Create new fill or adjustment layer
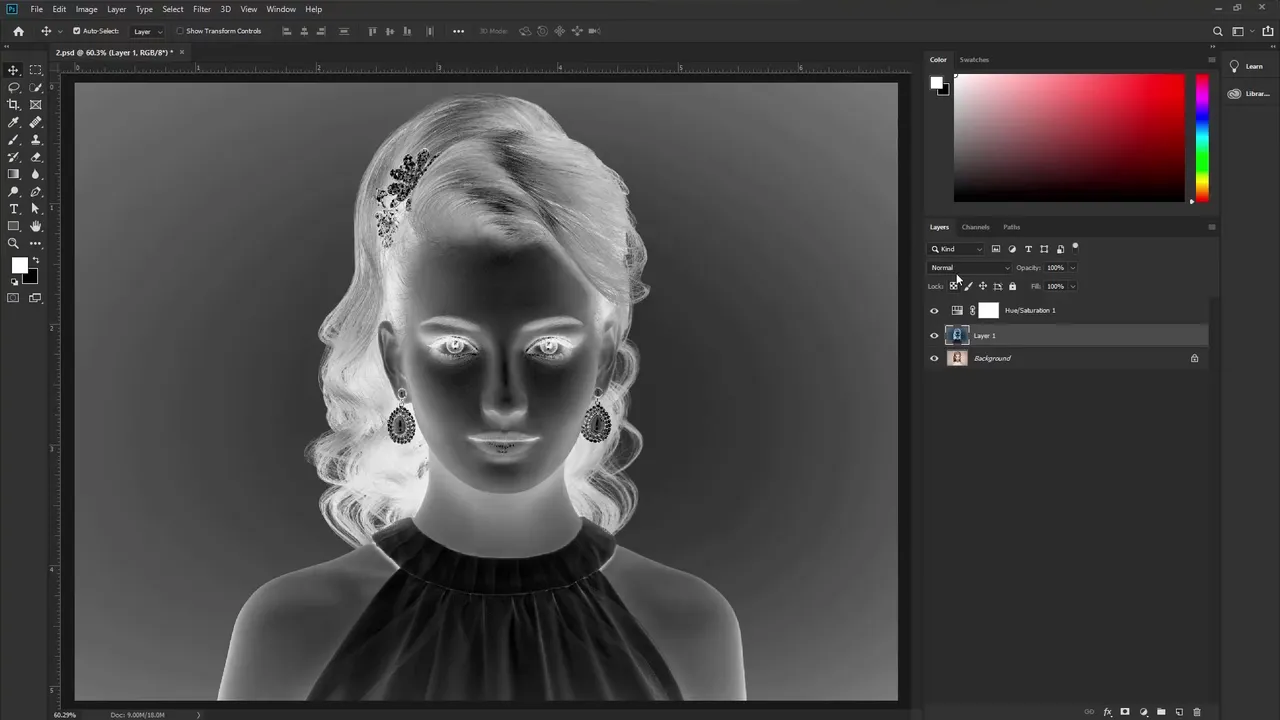 coord(1143,712)
